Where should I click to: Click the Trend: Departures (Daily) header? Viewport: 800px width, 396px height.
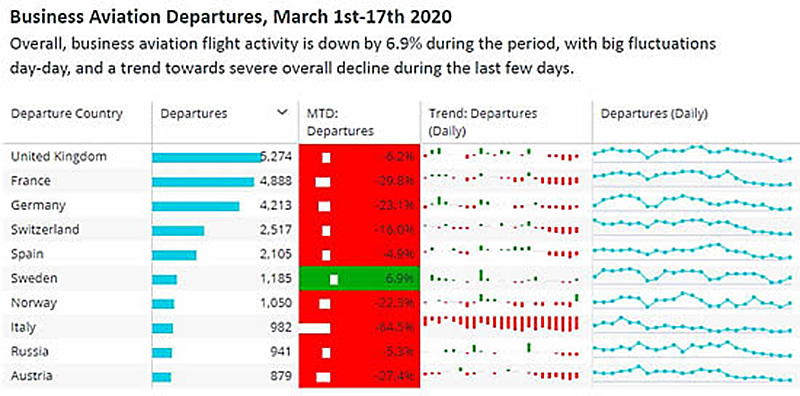[483, 122]
